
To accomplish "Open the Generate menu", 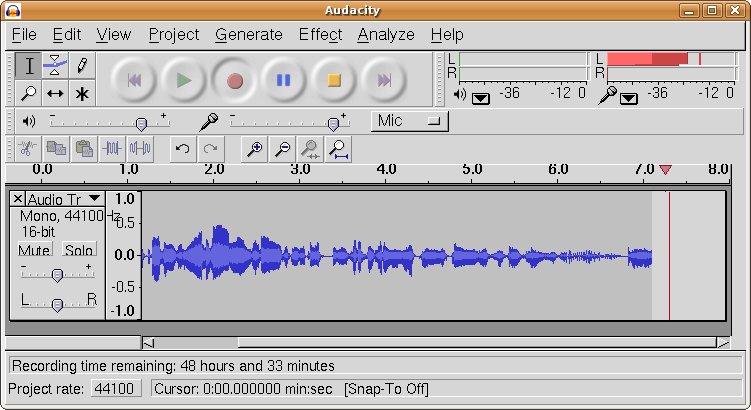I will [x=249, y=34].
